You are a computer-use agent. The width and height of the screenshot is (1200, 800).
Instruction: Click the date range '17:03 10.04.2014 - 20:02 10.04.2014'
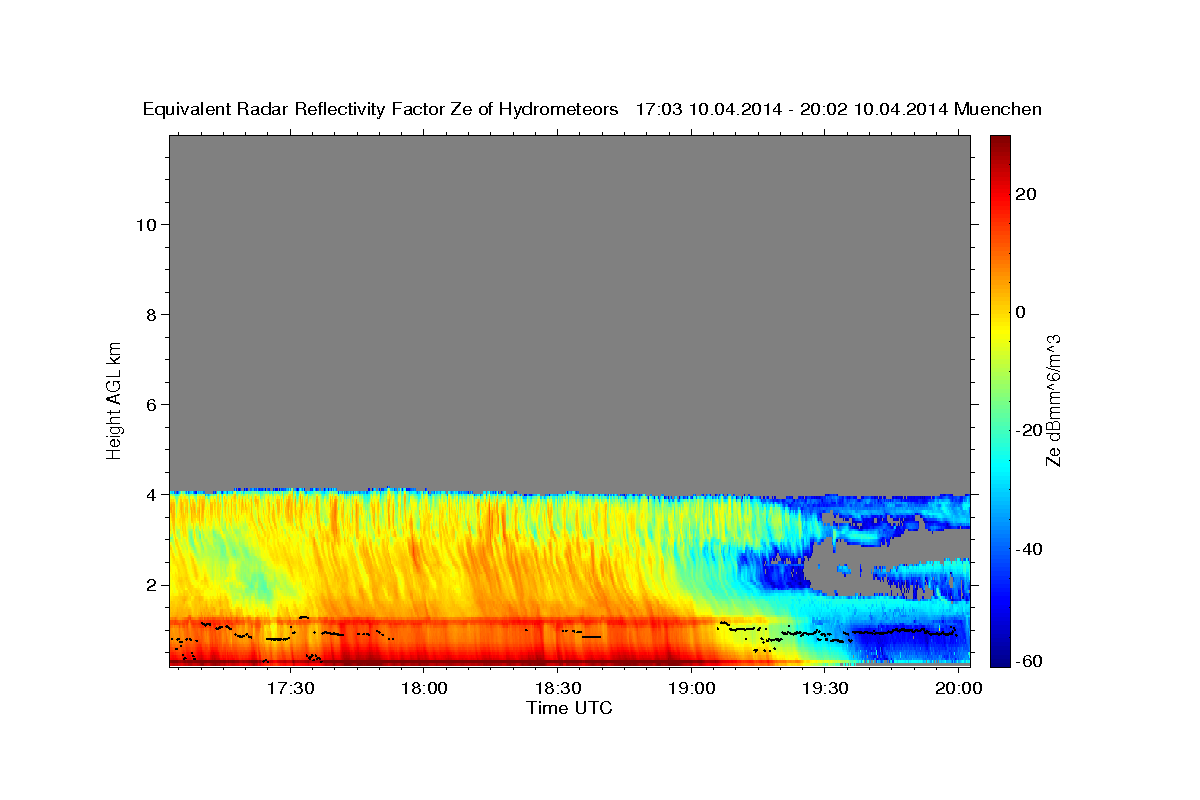pos(791,110)
